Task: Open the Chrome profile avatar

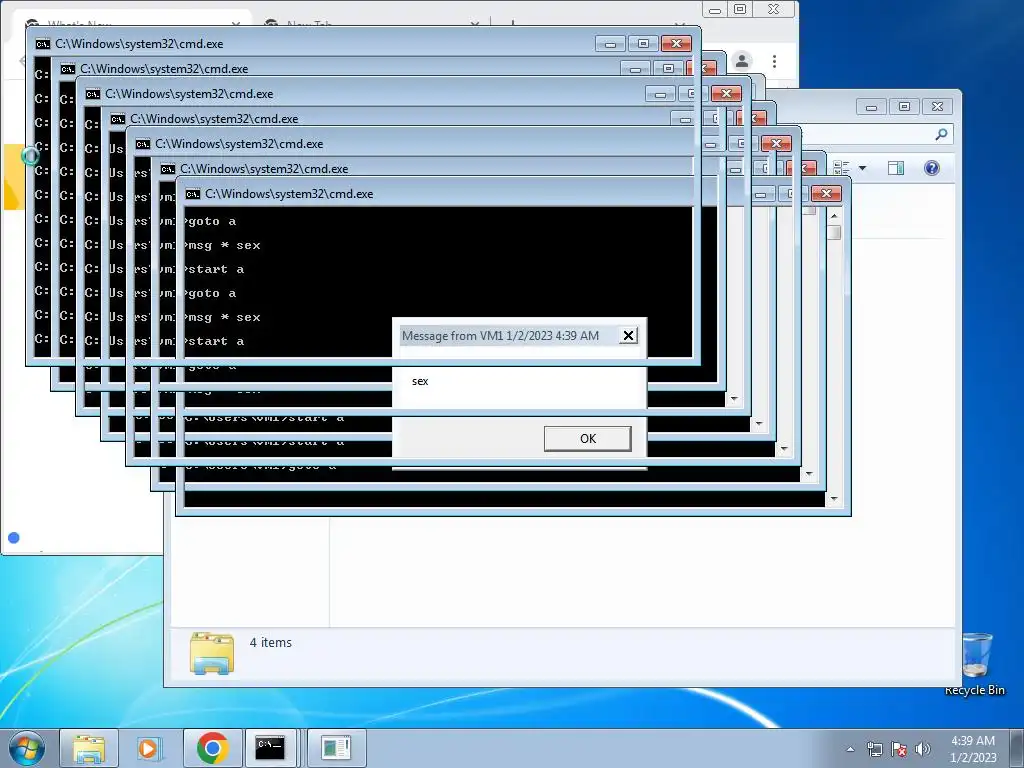Action: pos(742,61)
